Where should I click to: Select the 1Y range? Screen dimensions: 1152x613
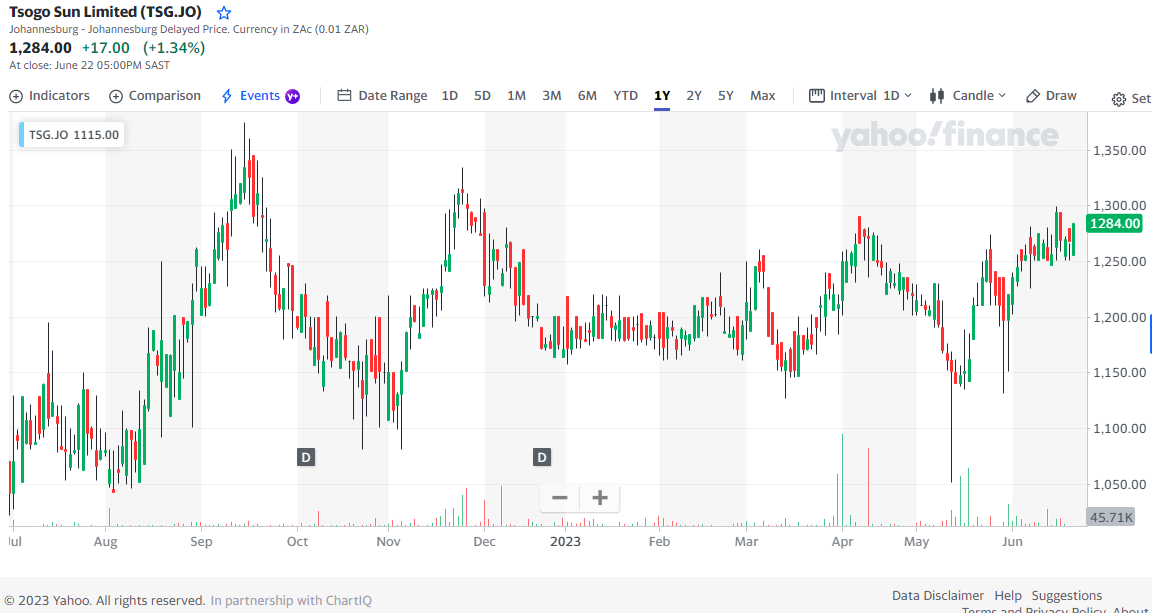click(662, 96)
